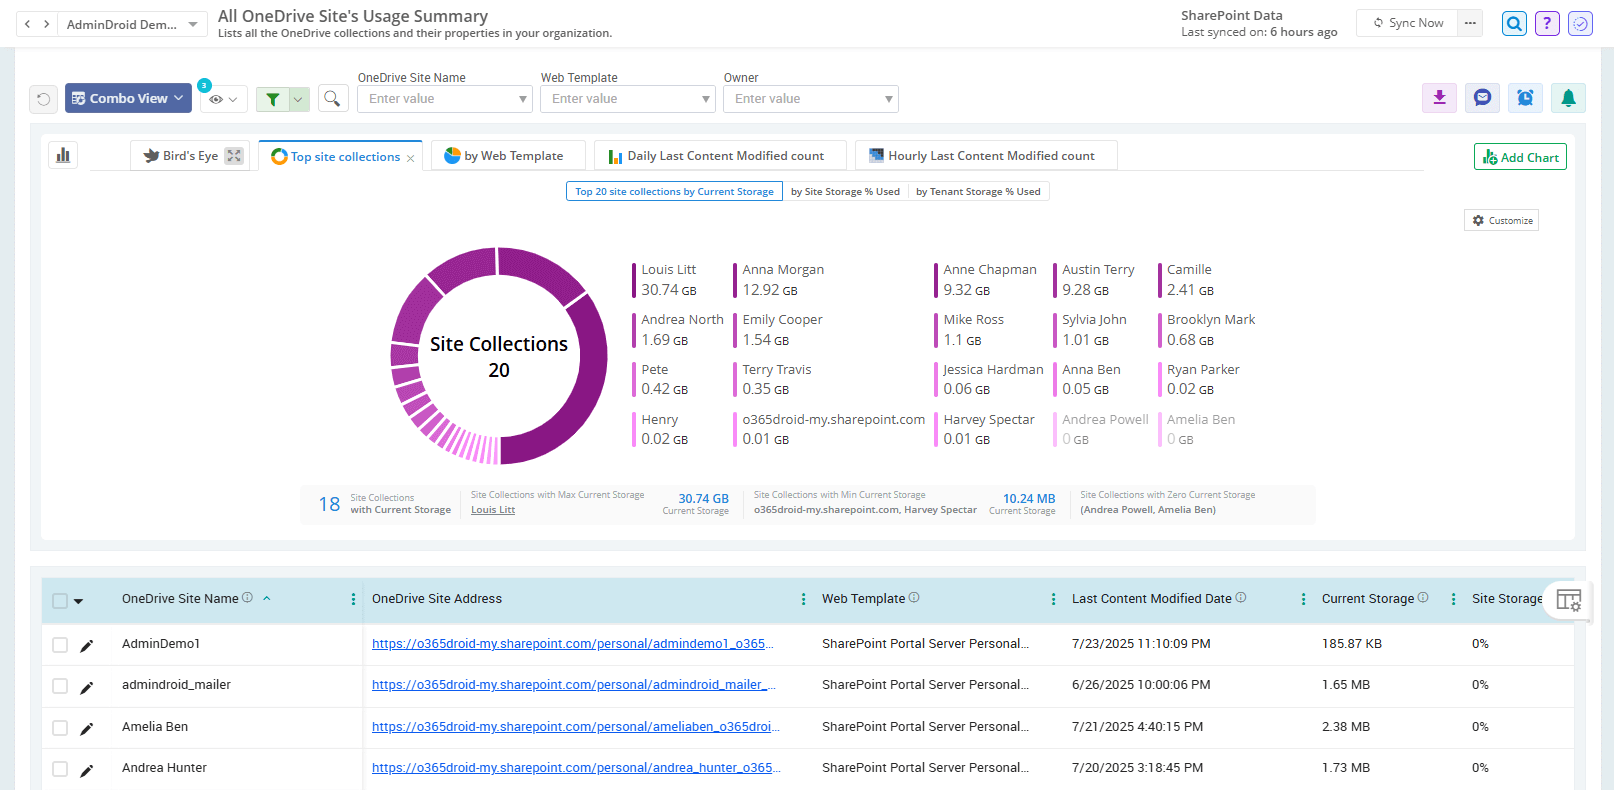Click the alarm schedule icon
Image resolution: width=1614 pixels, height=790 pixels.
pos(1525,97)
